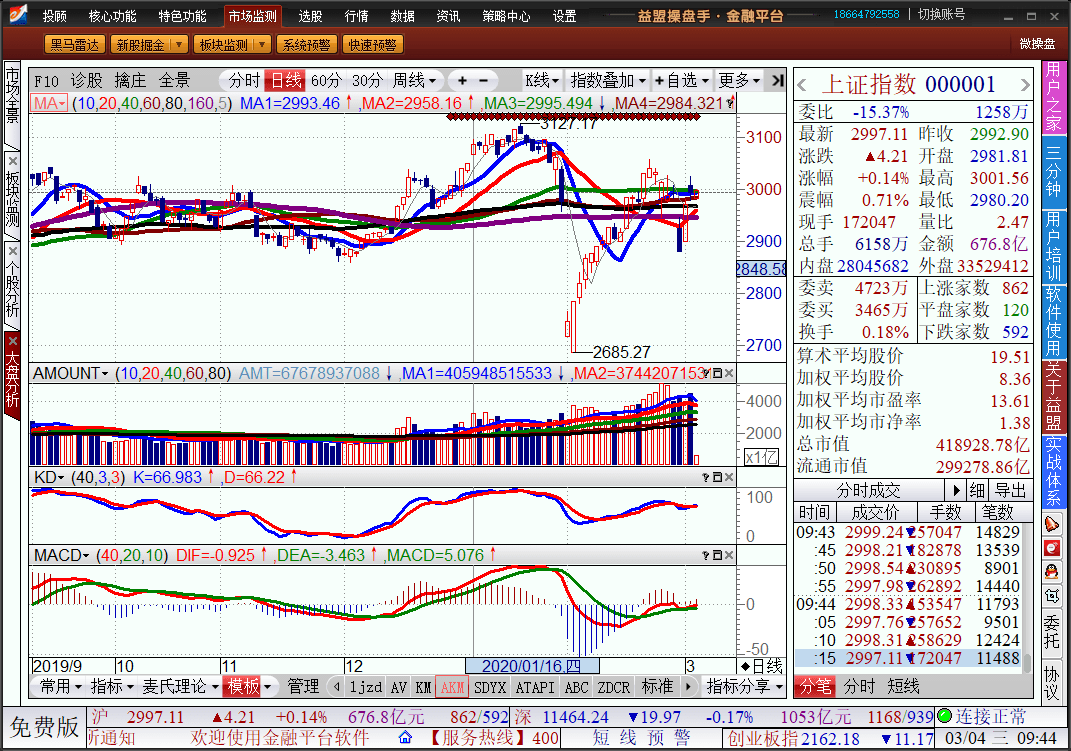
Task: Close the AMOUNT indicator panel
Action: 729,373
